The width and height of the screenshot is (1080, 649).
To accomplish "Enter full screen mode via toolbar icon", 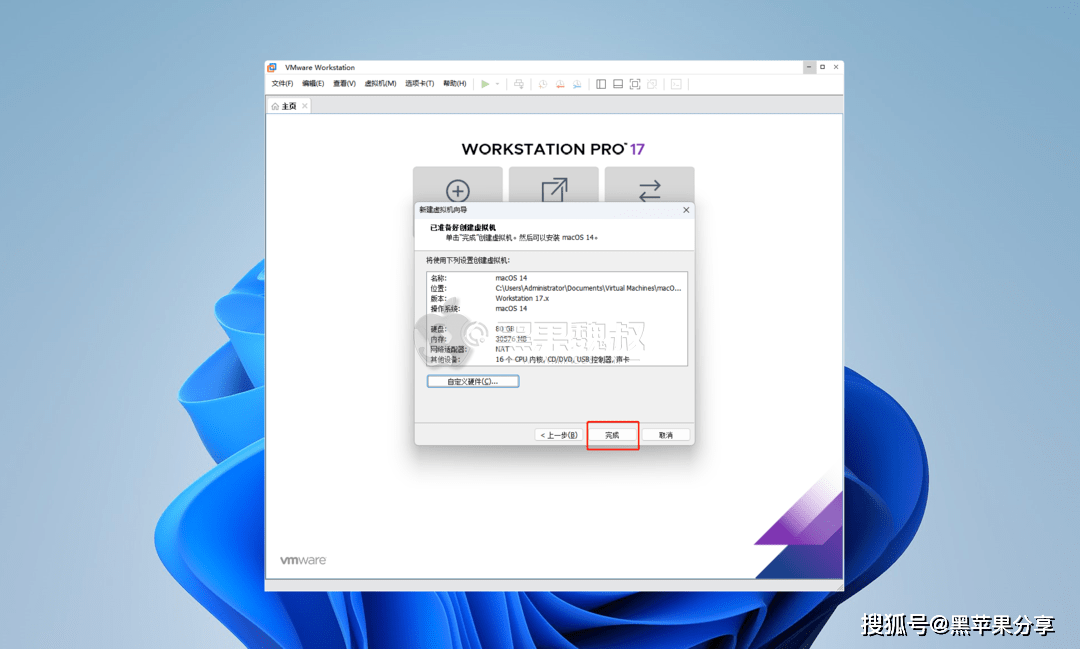I will [635, 84].
